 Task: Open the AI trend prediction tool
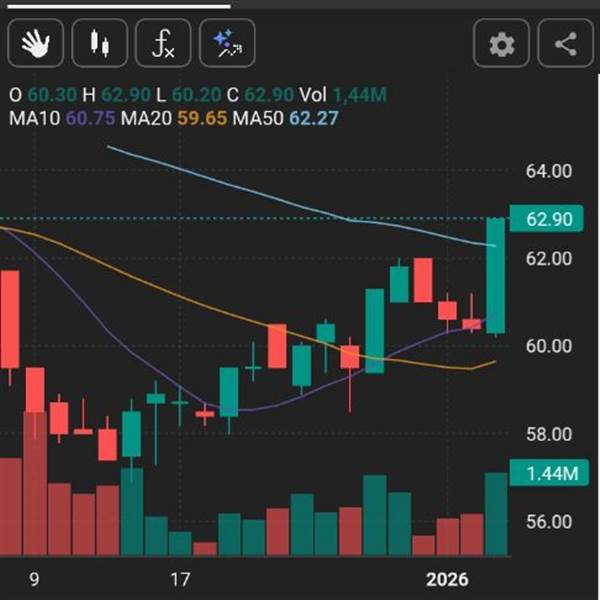[x=227, y=43]
